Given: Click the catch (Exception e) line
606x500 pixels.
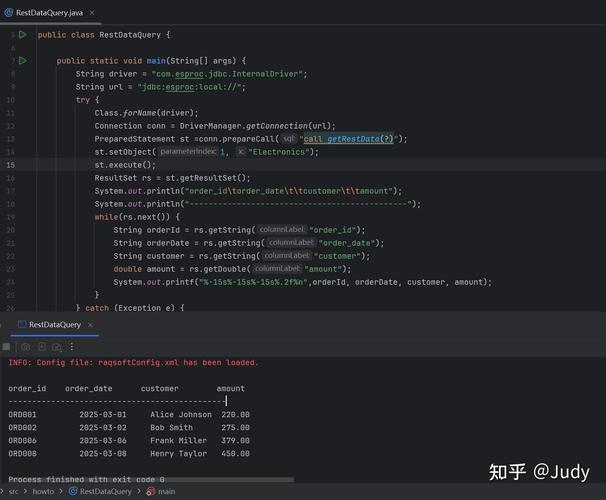Looking at the screenshot, I should [130, 308].
